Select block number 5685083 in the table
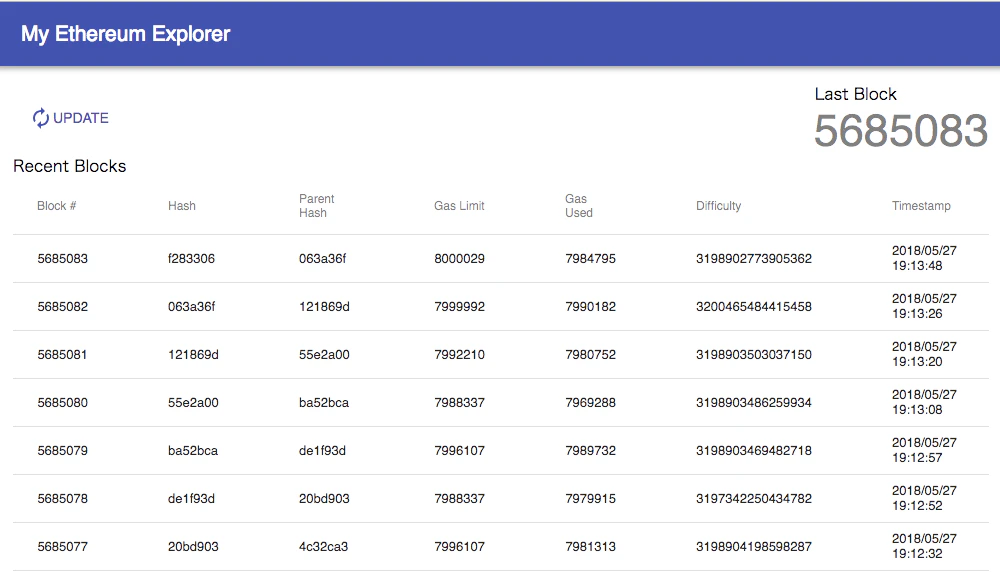 (62, 258)
